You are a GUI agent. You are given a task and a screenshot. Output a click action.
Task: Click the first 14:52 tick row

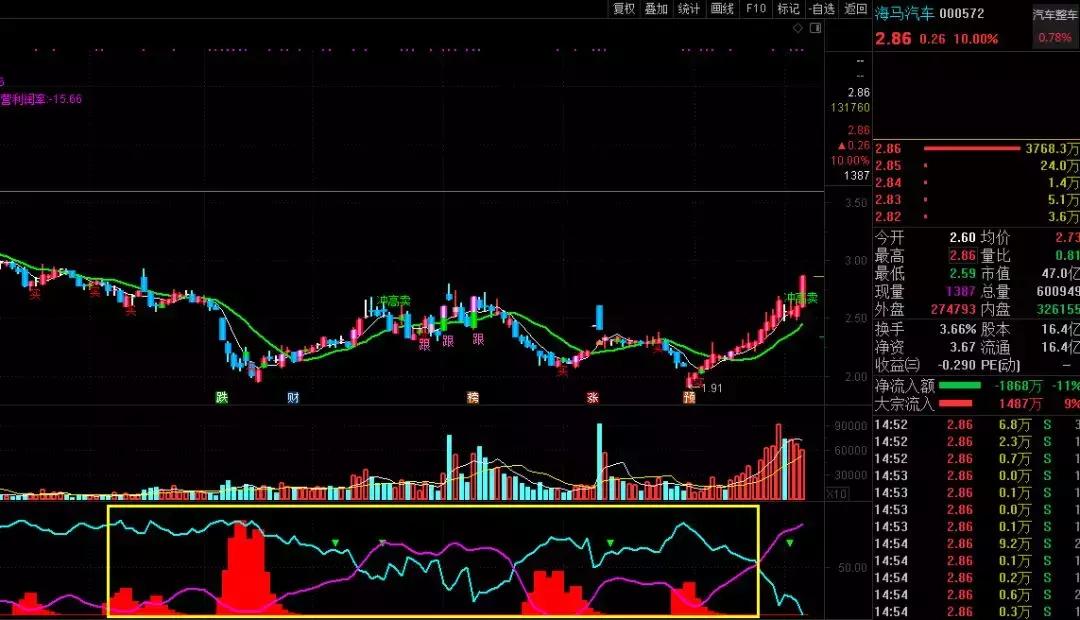click(x=976, y=425)
